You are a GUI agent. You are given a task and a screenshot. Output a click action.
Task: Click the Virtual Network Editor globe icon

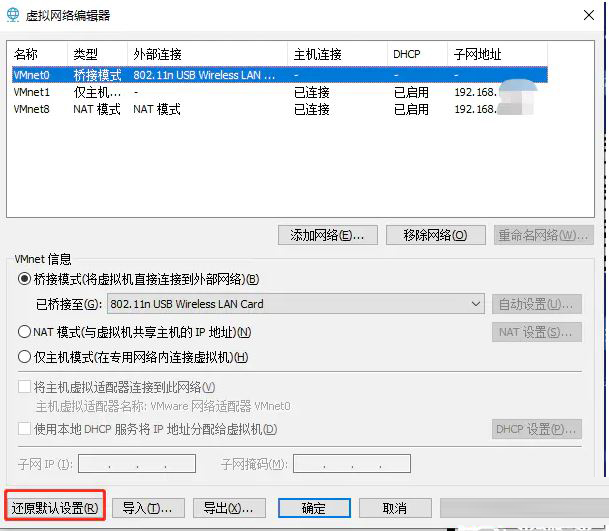[13, 15]
